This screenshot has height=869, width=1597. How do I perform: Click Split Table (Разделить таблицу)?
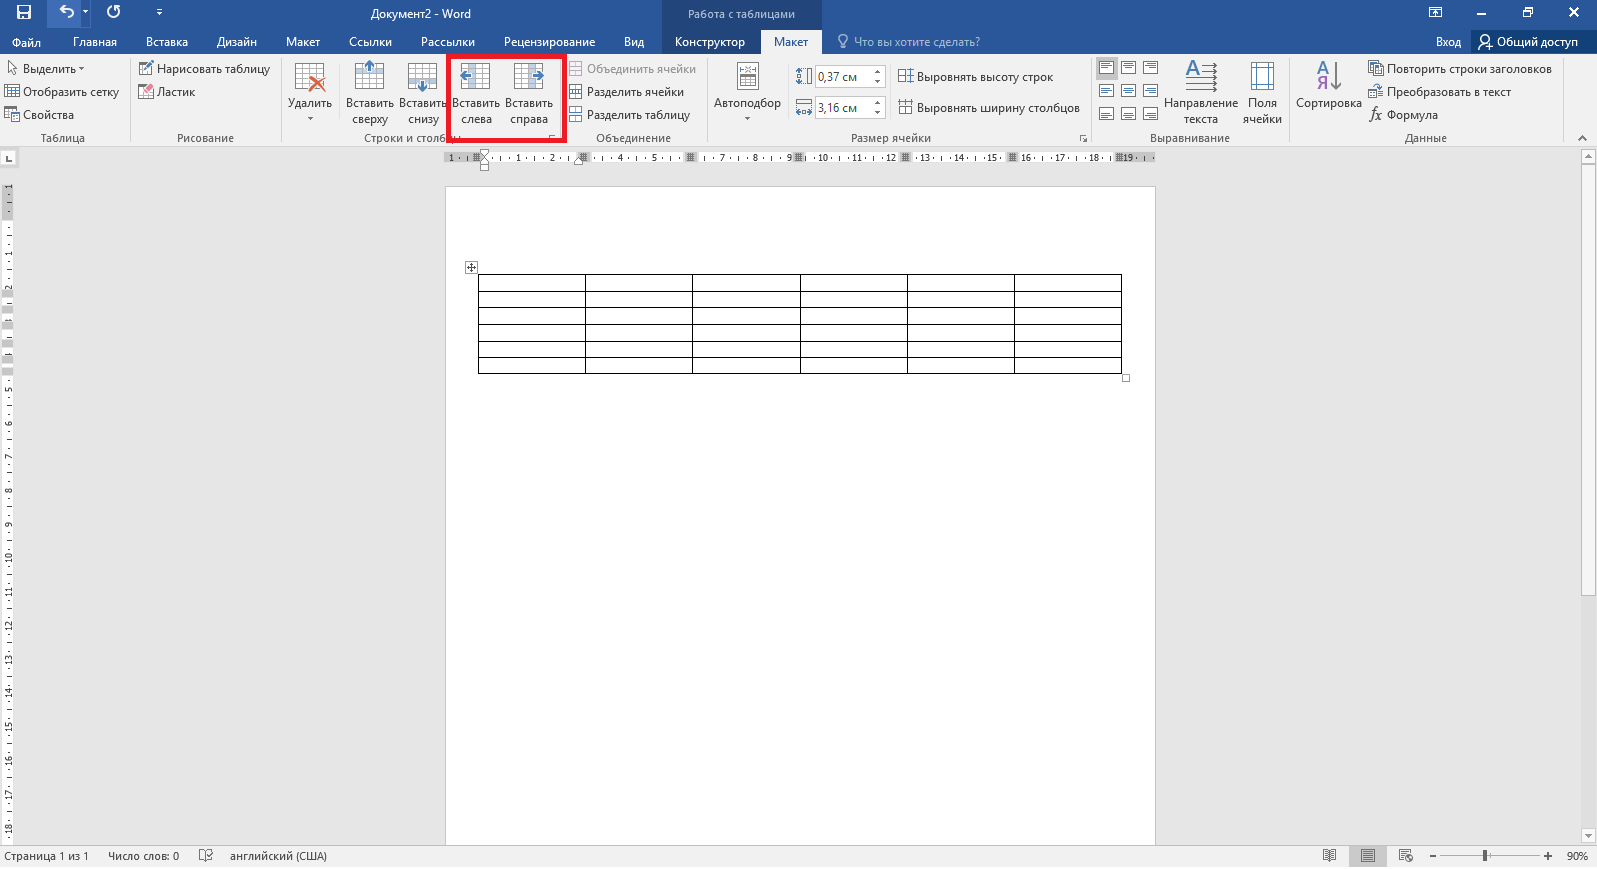tap(630, 115)
